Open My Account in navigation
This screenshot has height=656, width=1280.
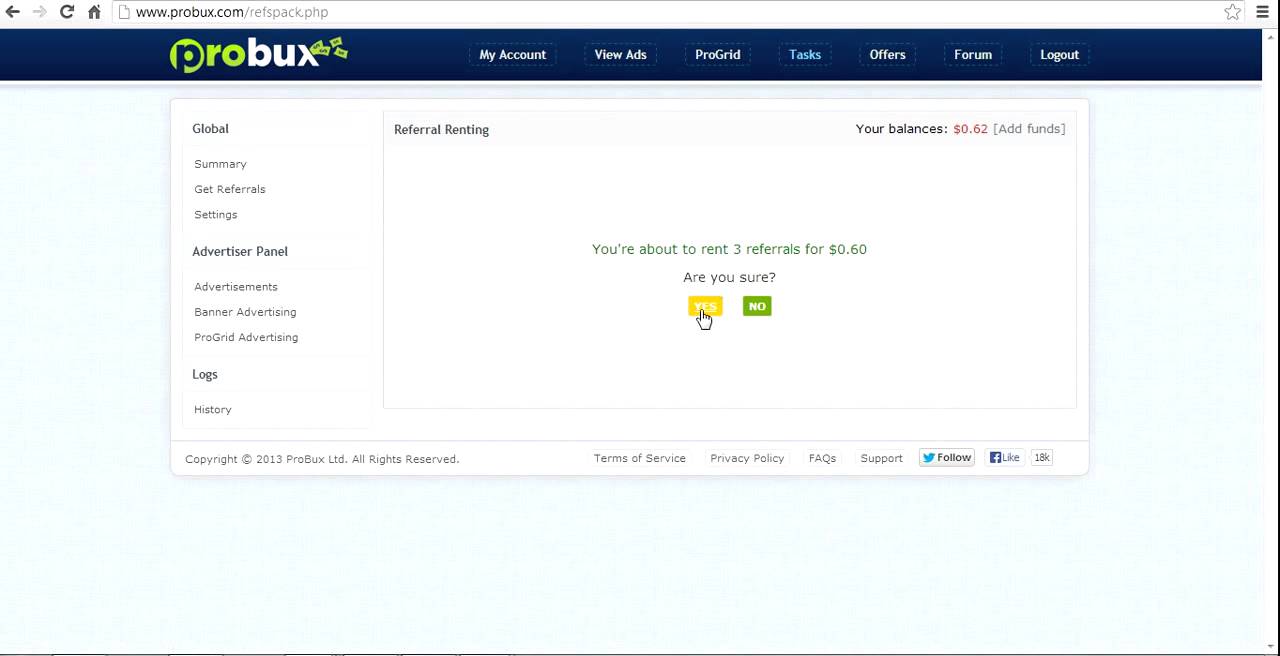(x=512, y=55)
